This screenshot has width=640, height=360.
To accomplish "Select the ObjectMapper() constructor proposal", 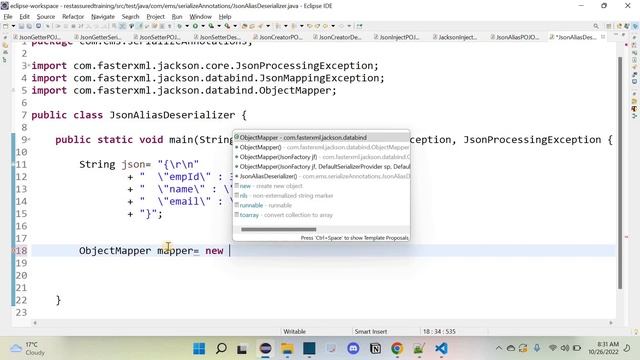I will tap(321, 147).
